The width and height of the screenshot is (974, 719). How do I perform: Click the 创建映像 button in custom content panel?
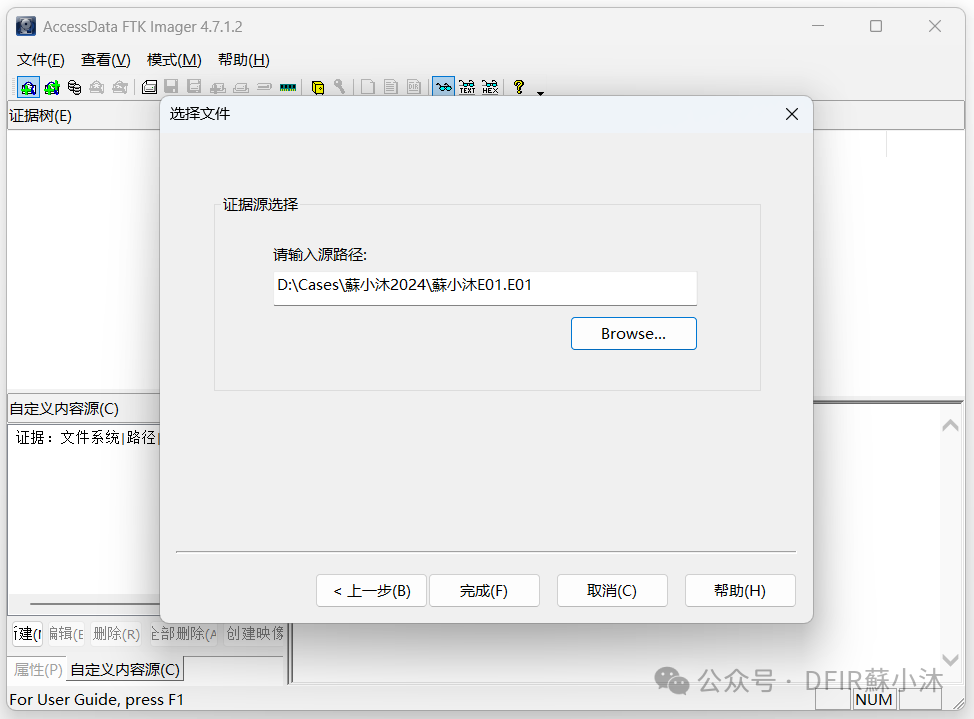tap(255, 634)
